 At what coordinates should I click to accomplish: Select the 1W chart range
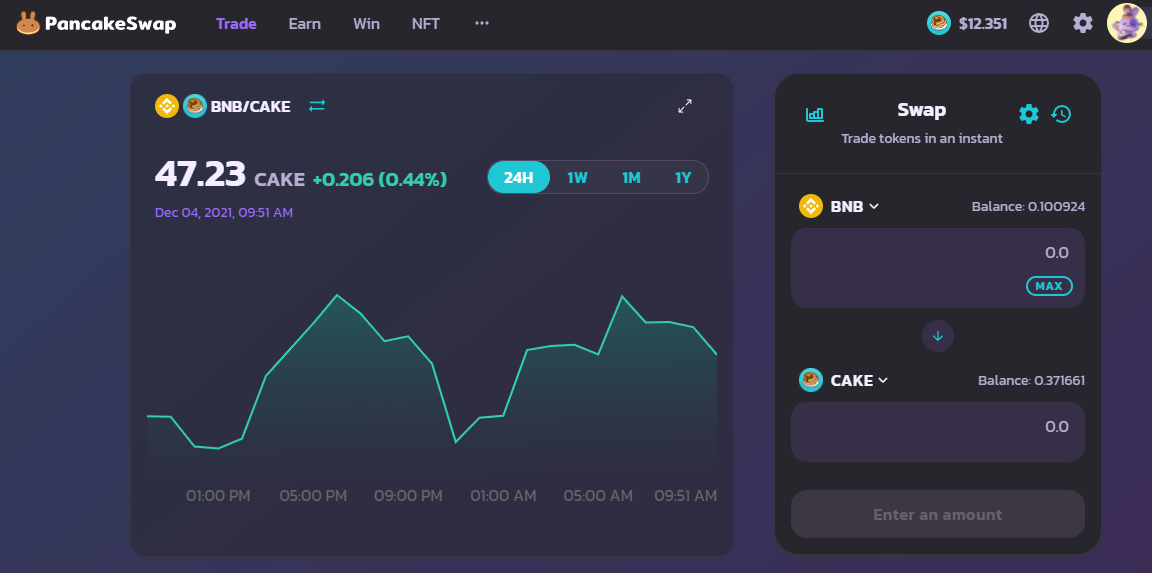(x=577, y=177)
